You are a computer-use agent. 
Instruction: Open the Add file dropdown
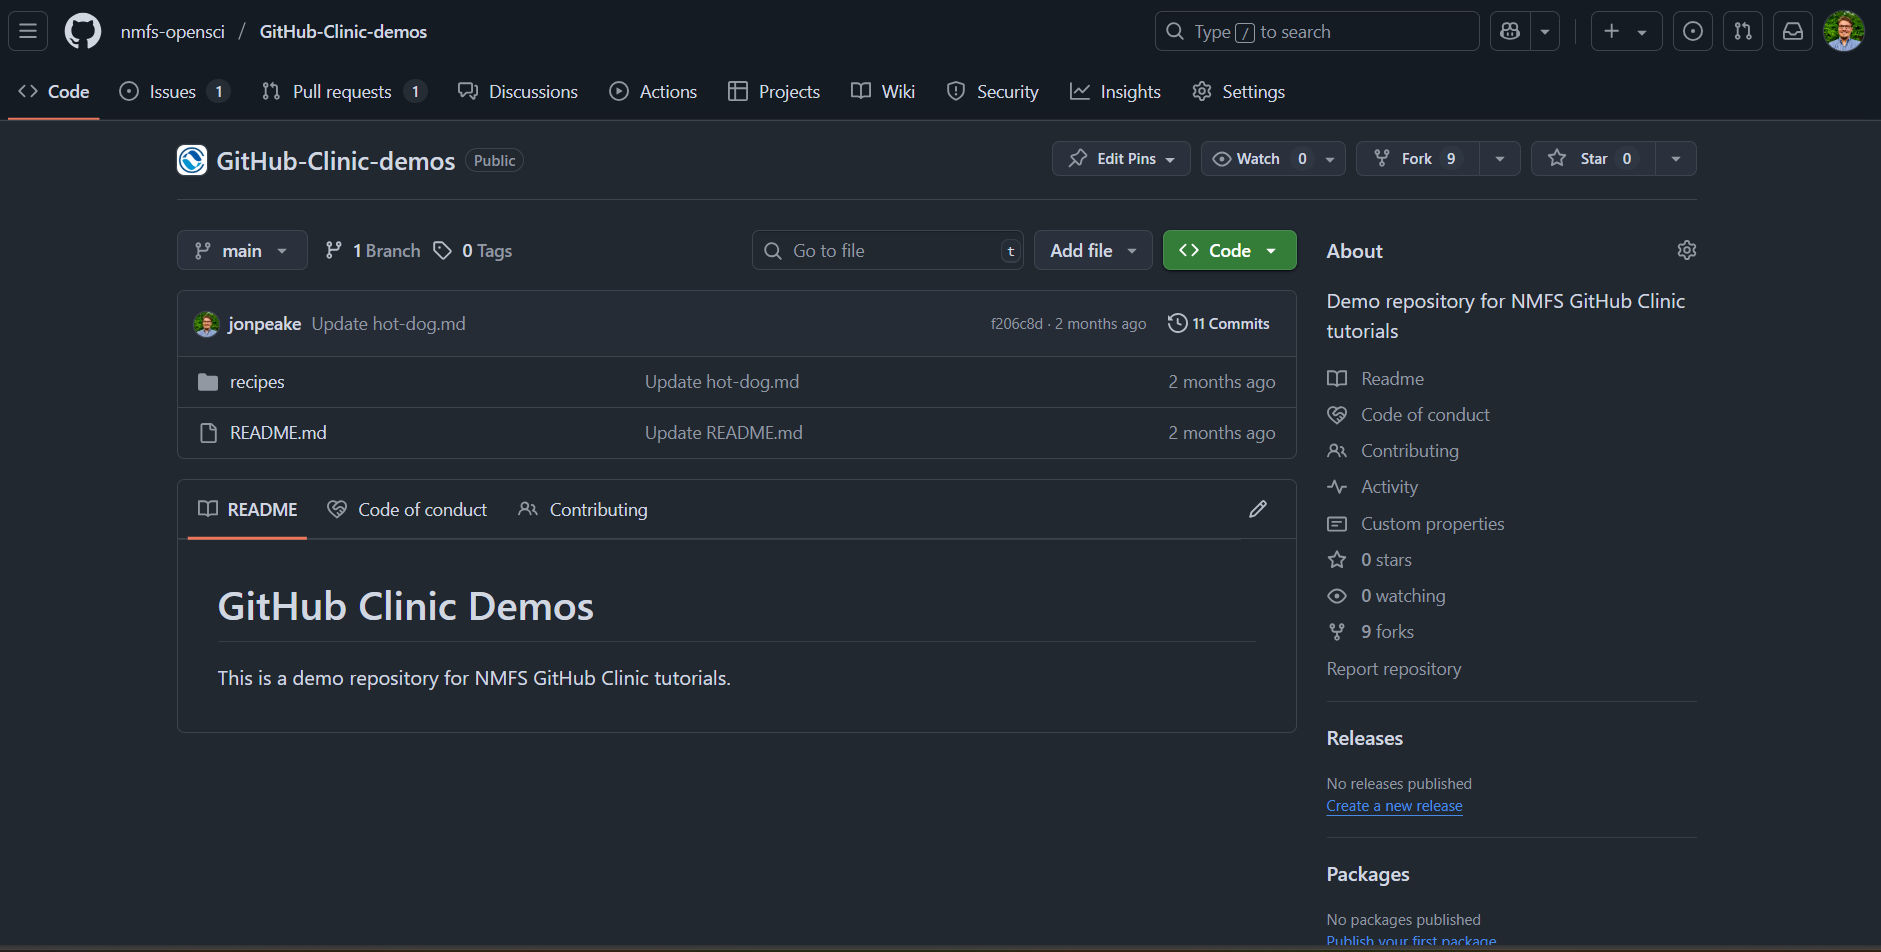click(x=1093, y=250)
